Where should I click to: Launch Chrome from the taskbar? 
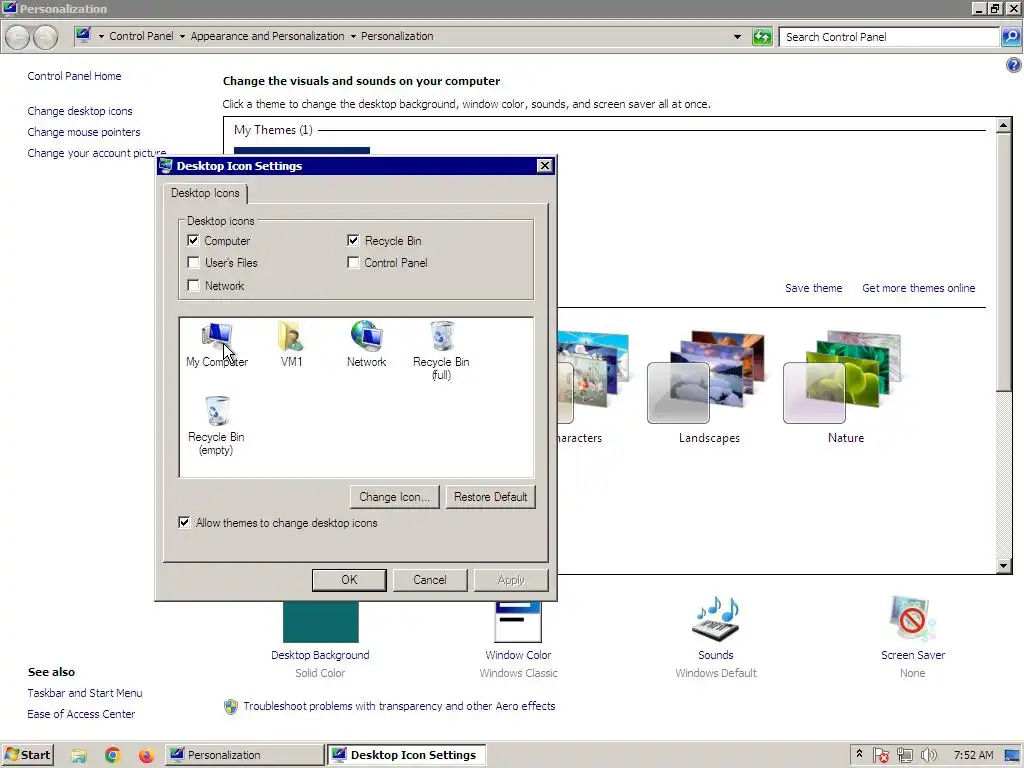112,756
